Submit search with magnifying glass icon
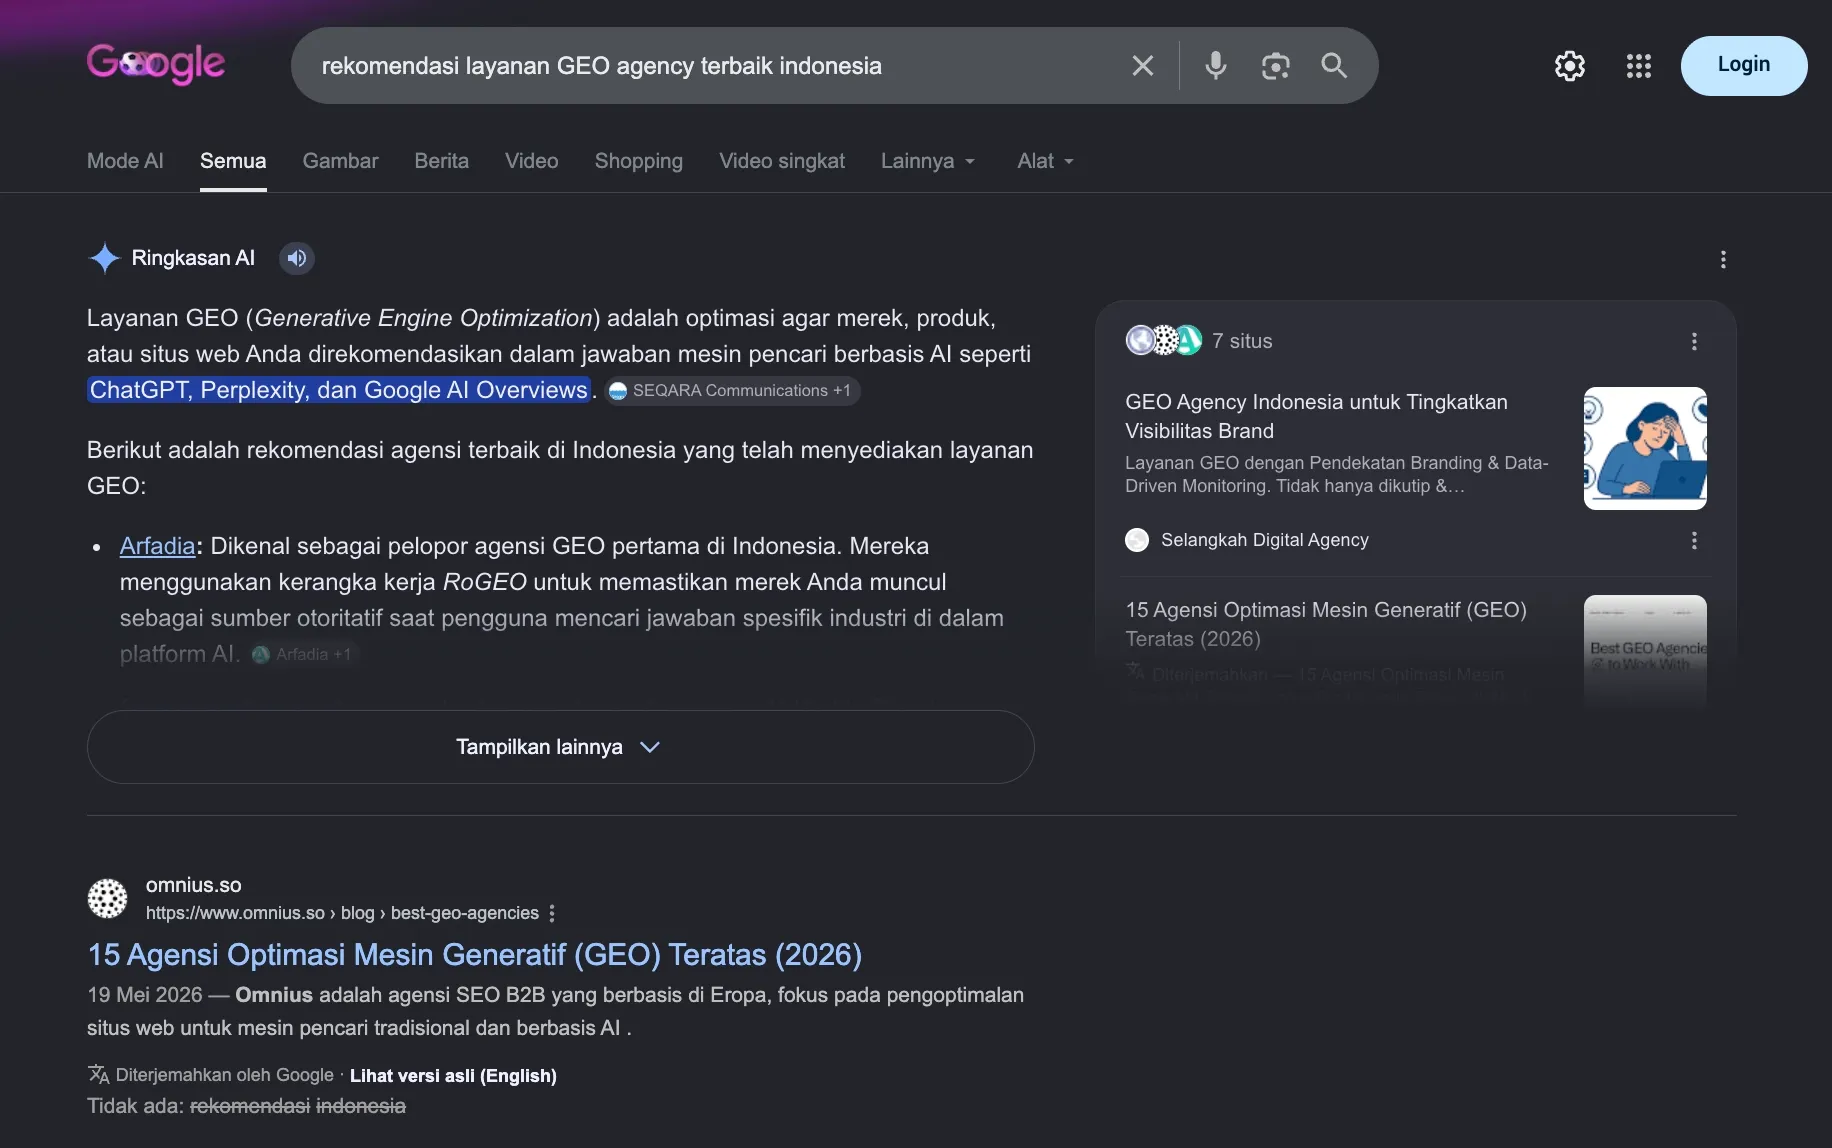 (1334, 66)
